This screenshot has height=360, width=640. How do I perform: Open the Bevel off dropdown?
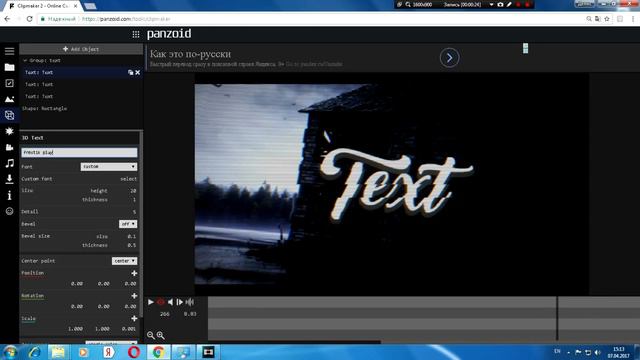tap(128, 224)
